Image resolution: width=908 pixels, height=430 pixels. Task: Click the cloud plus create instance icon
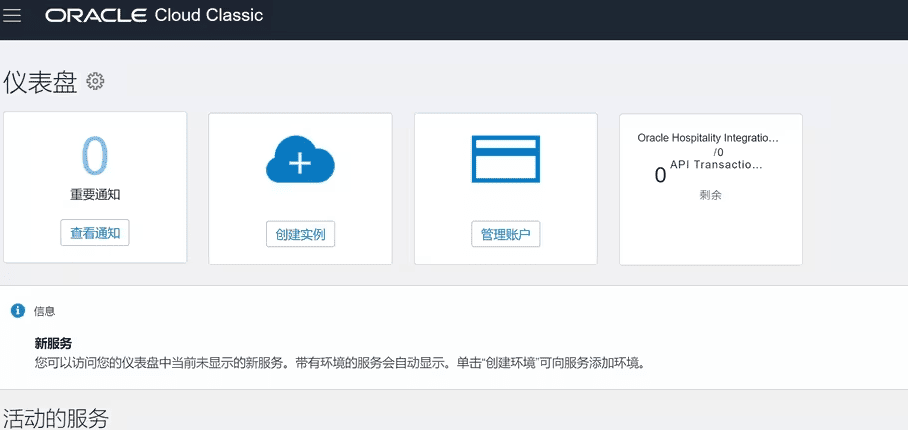300,159
